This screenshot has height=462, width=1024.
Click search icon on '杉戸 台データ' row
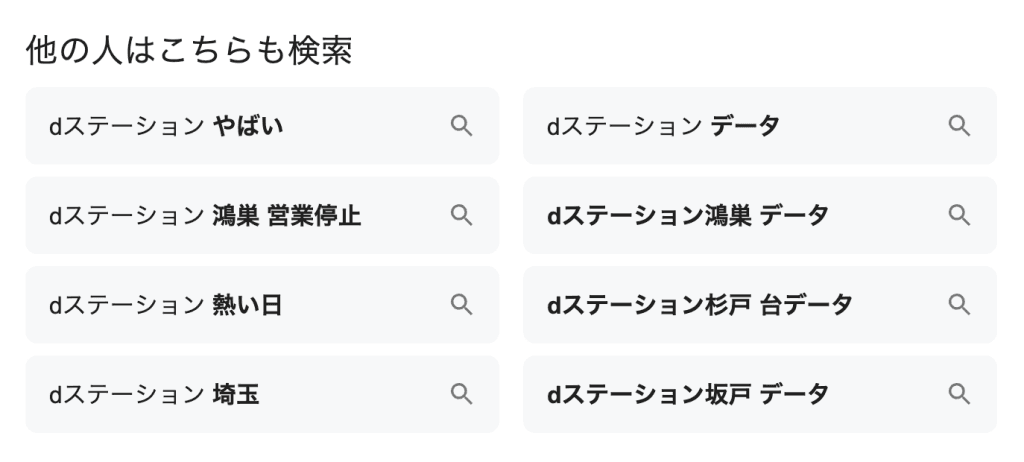tap(959, 305)
